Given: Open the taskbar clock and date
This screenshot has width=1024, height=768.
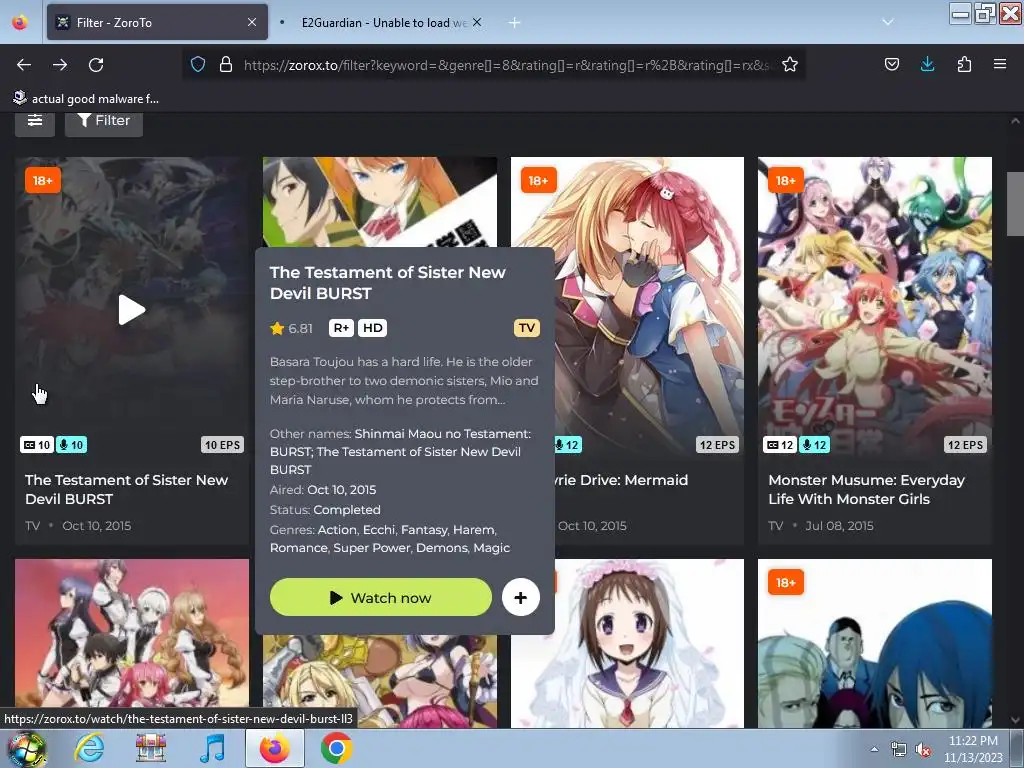Looking at the screenshot, I should click(973, 749).
